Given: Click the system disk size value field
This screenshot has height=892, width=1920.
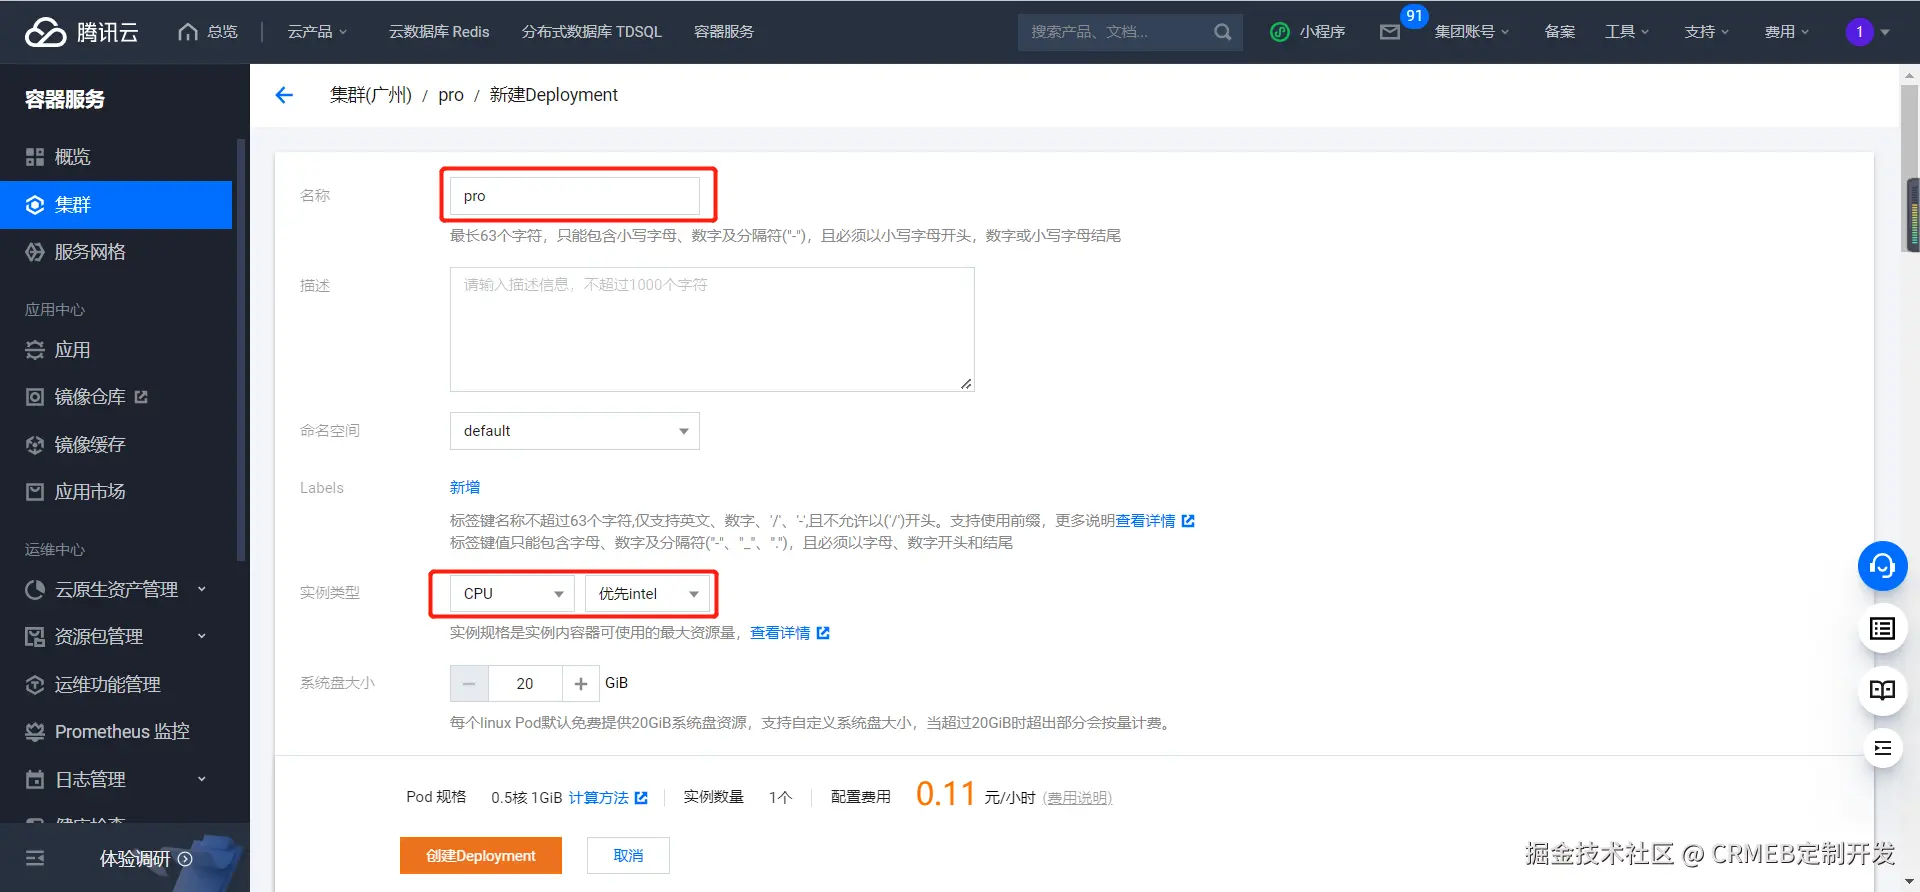Looking at the screenshot, I should pos(525,684).
